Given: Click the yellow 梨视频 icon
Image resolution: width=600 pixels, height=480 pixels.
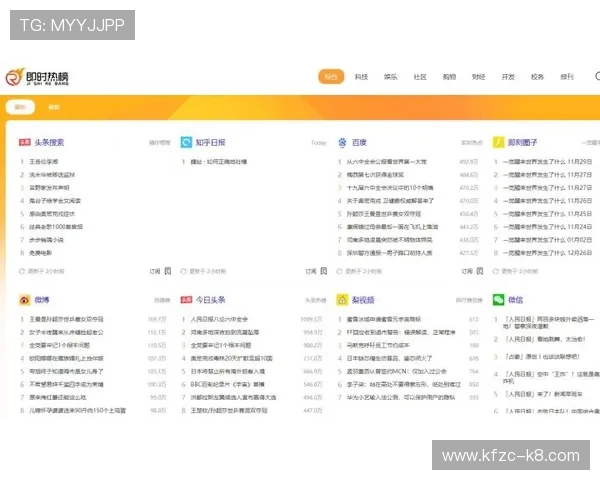Looking at the screenshot, I should pyautogui.click(x=342, y=300).
